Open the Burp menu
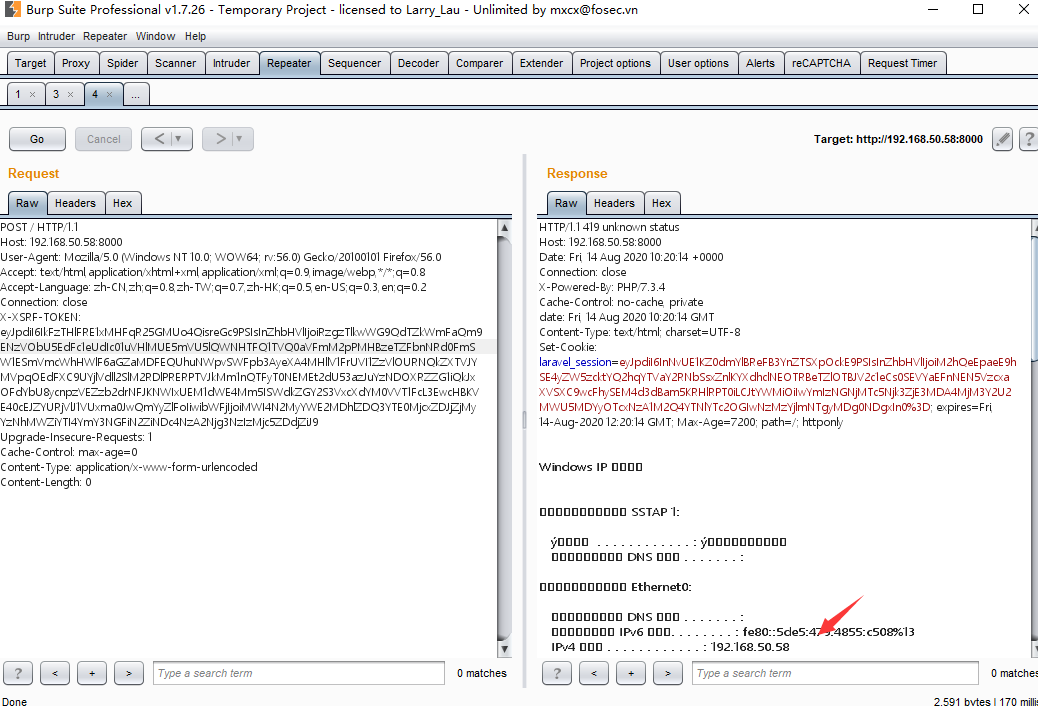 point(19,36)
